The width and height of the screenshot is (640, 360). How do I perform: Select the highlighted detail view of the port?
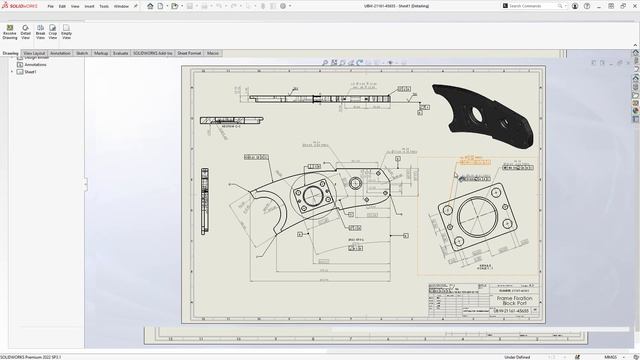478,216
